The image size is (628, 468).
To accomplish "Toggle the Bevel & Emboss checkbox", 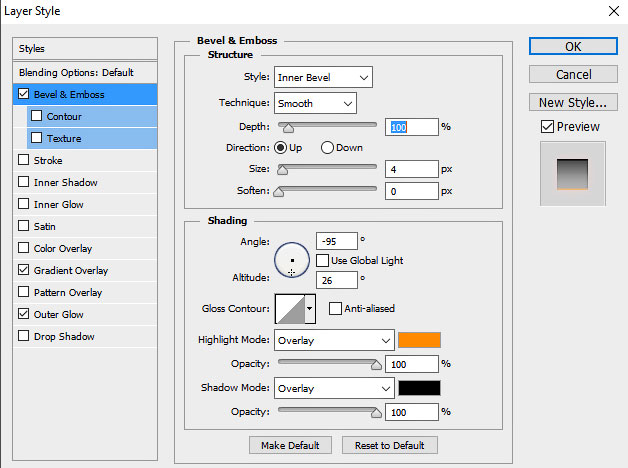I will click(x=24, y=94).
